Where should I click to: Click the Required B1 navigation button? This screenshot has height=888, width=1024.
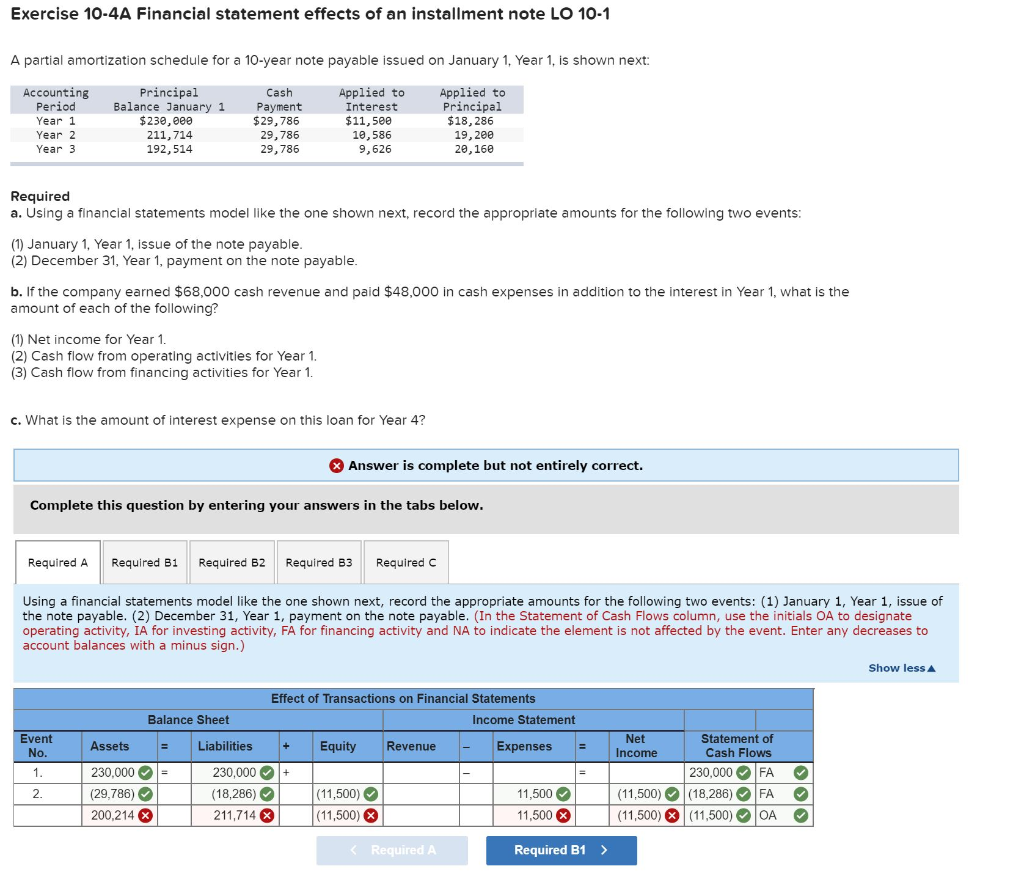pyautogui.click(x=561, y=850)
